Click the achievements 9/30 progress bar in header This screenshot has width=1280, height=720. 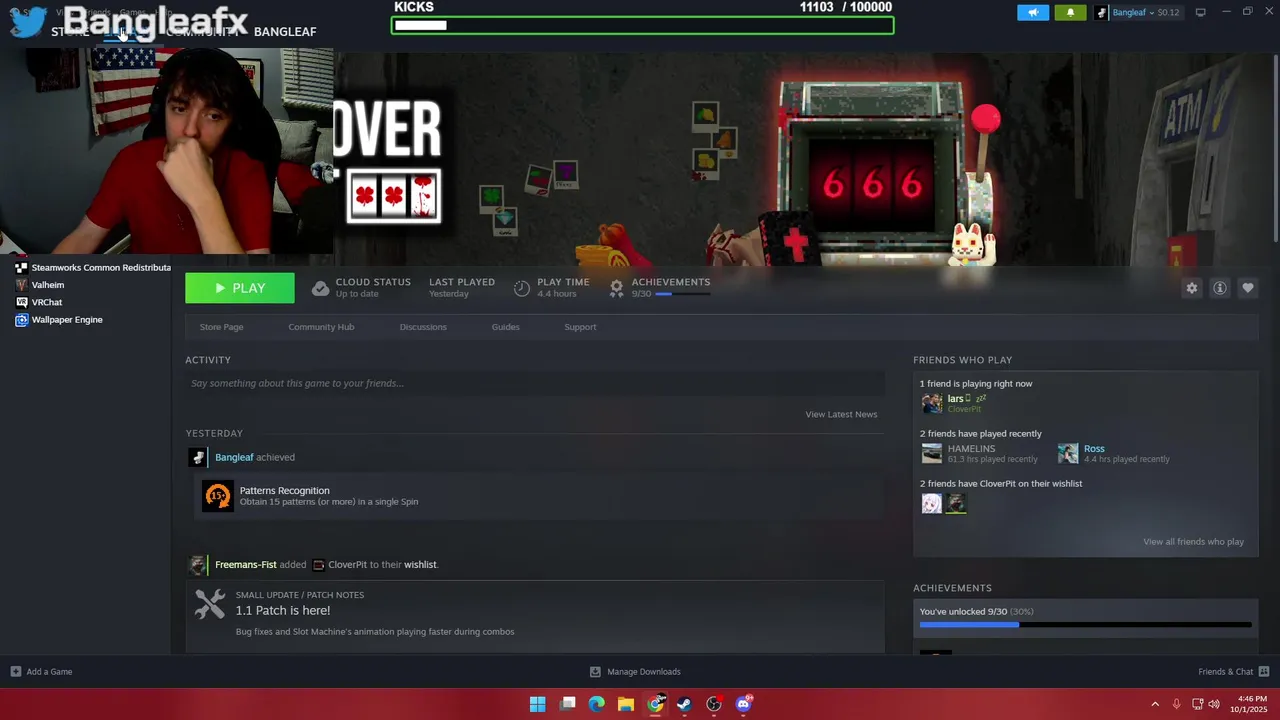click(x=682, y=294)
